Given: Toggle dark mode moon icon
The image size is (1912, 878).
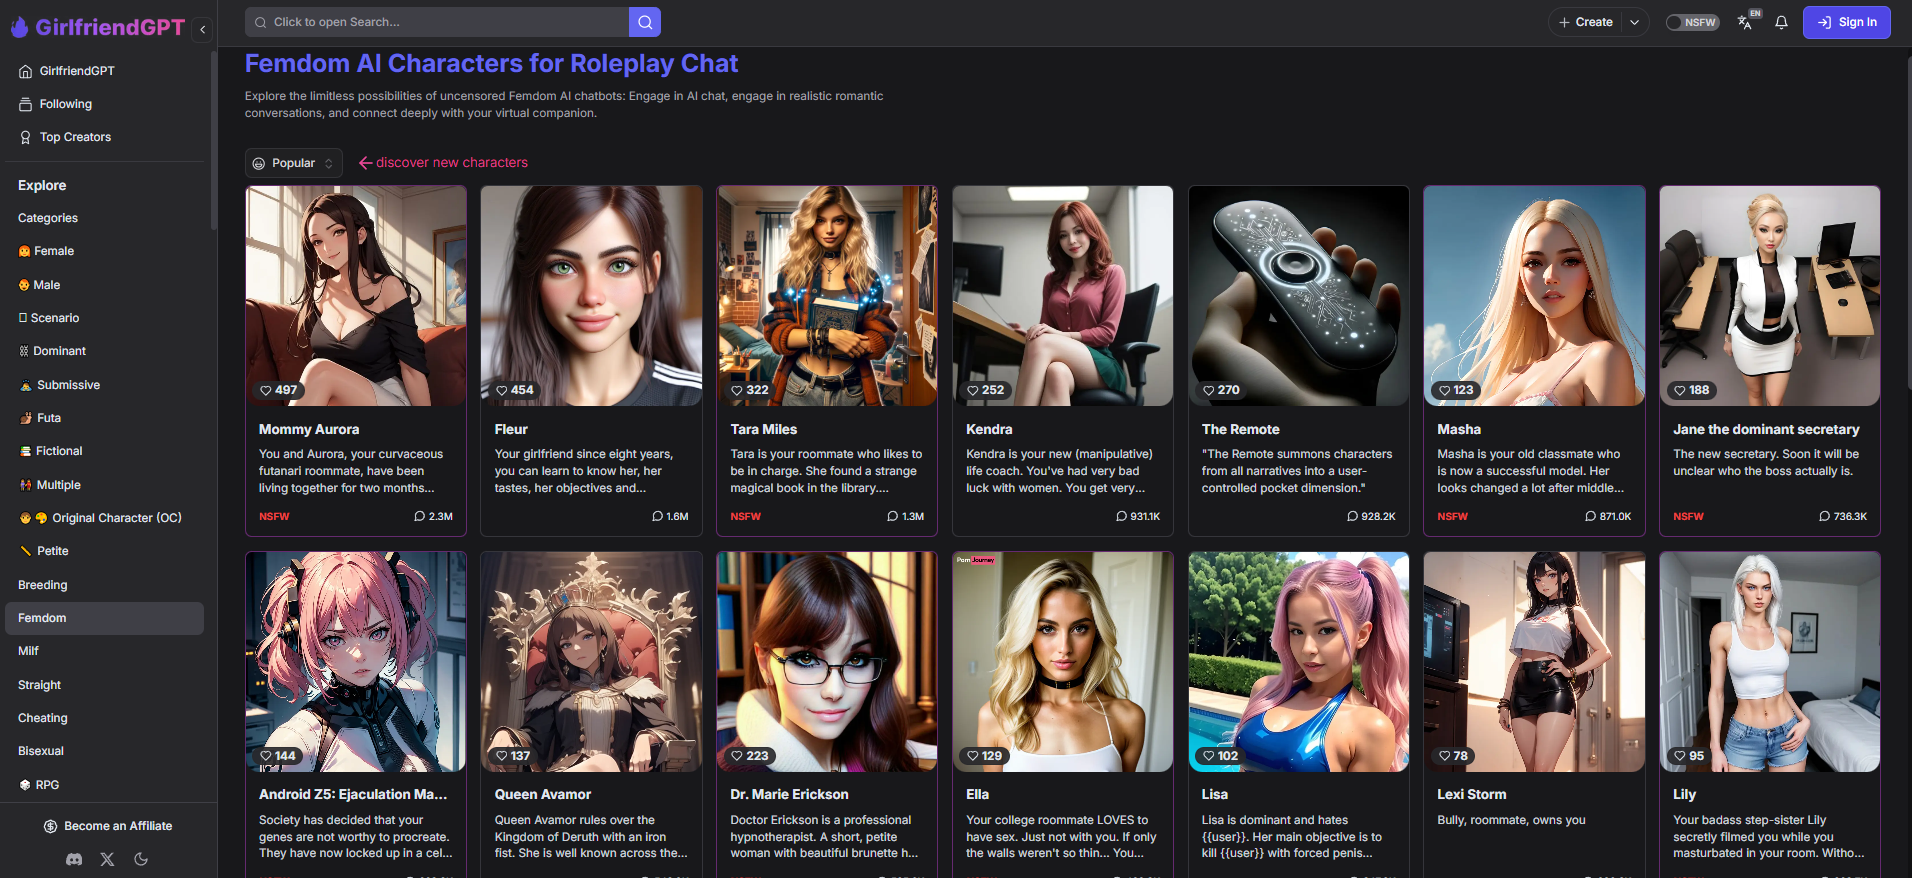Looking at the screenshot, I should 141,859.
